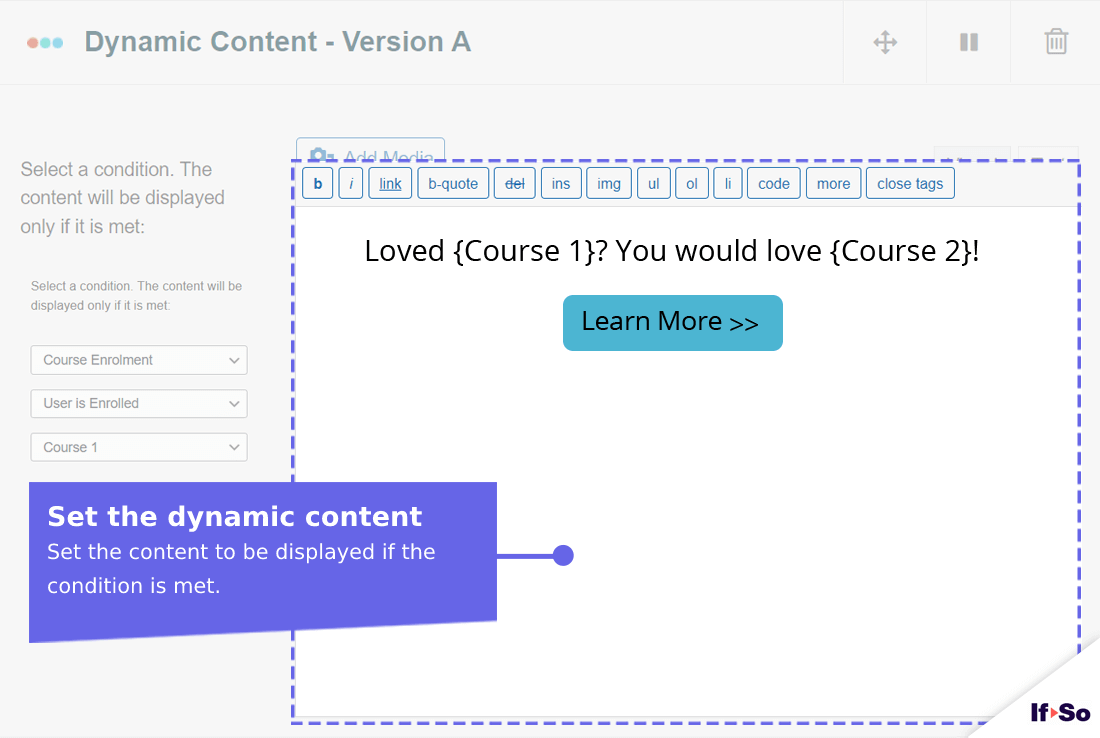
Task: Change the selected course in Course 1 dropdown
Action: coord(138,447)
